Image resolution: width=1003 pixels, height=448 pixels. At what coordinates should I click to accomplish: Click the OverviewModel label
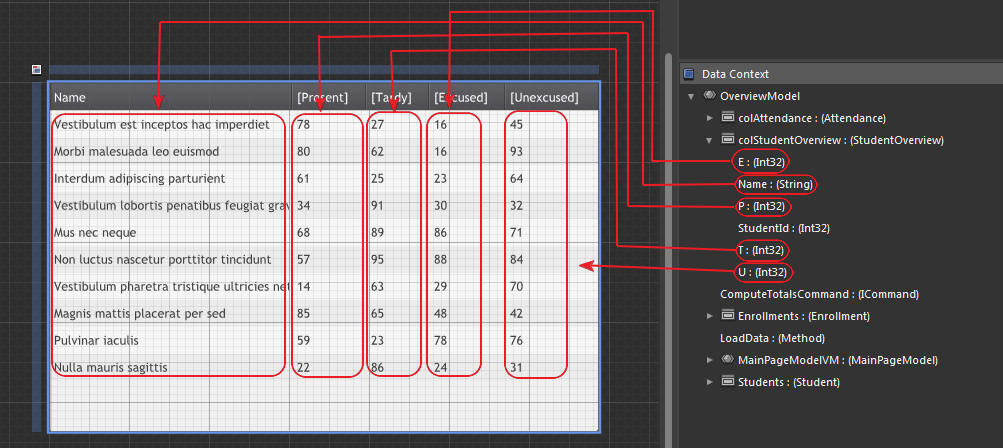(760, 96)
